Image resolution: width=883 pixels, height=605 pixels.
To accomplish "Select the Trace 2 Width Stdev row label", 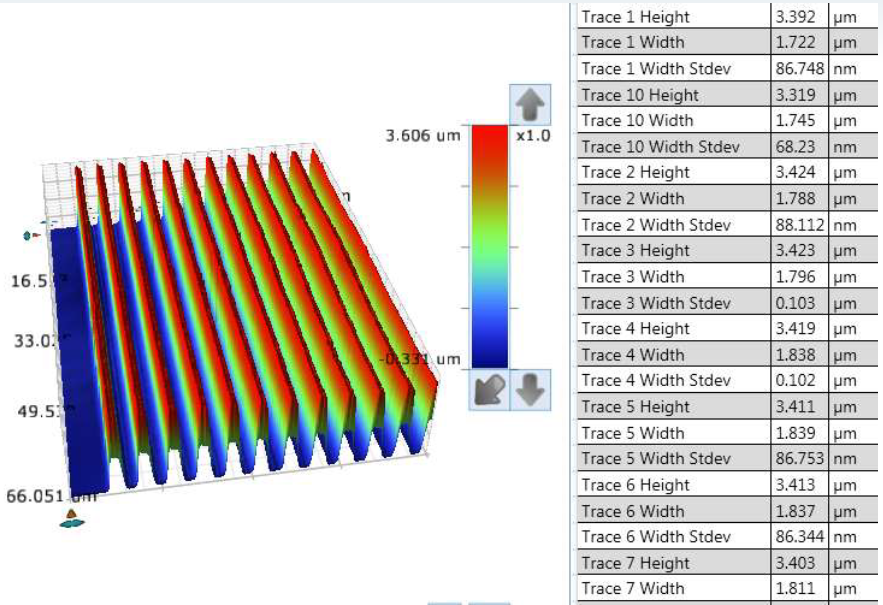I will (x=656, y=225).
